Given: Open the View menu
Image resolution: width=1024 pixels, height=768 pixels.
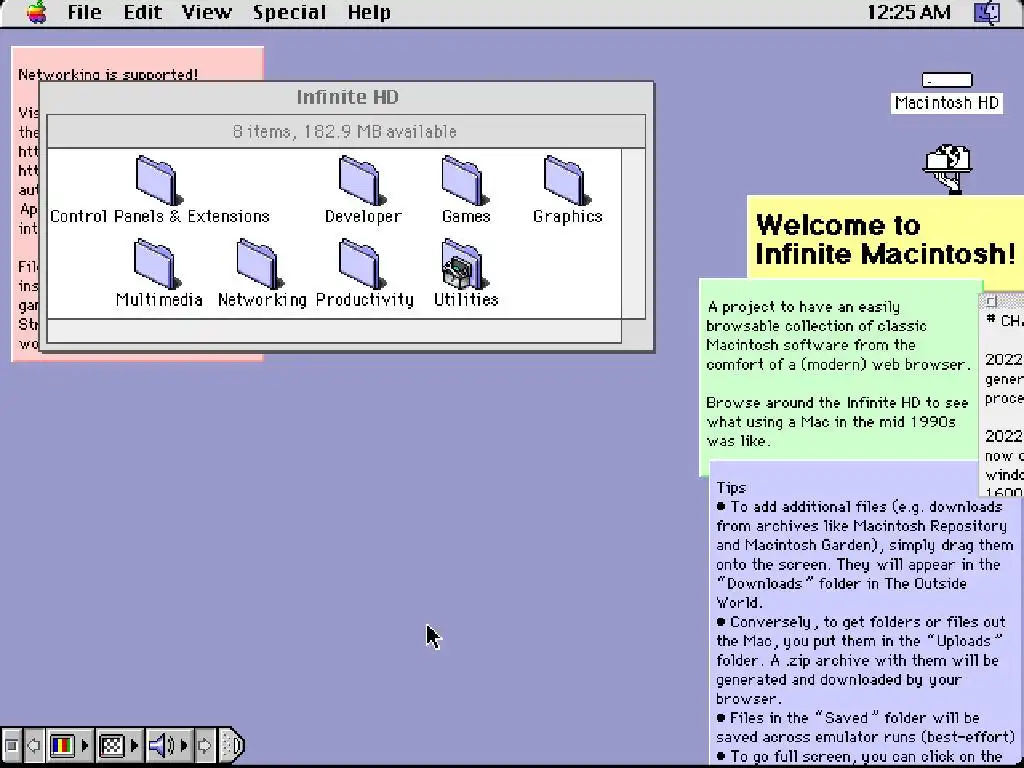Looking at the screenshot, I should tap(206, 12).
